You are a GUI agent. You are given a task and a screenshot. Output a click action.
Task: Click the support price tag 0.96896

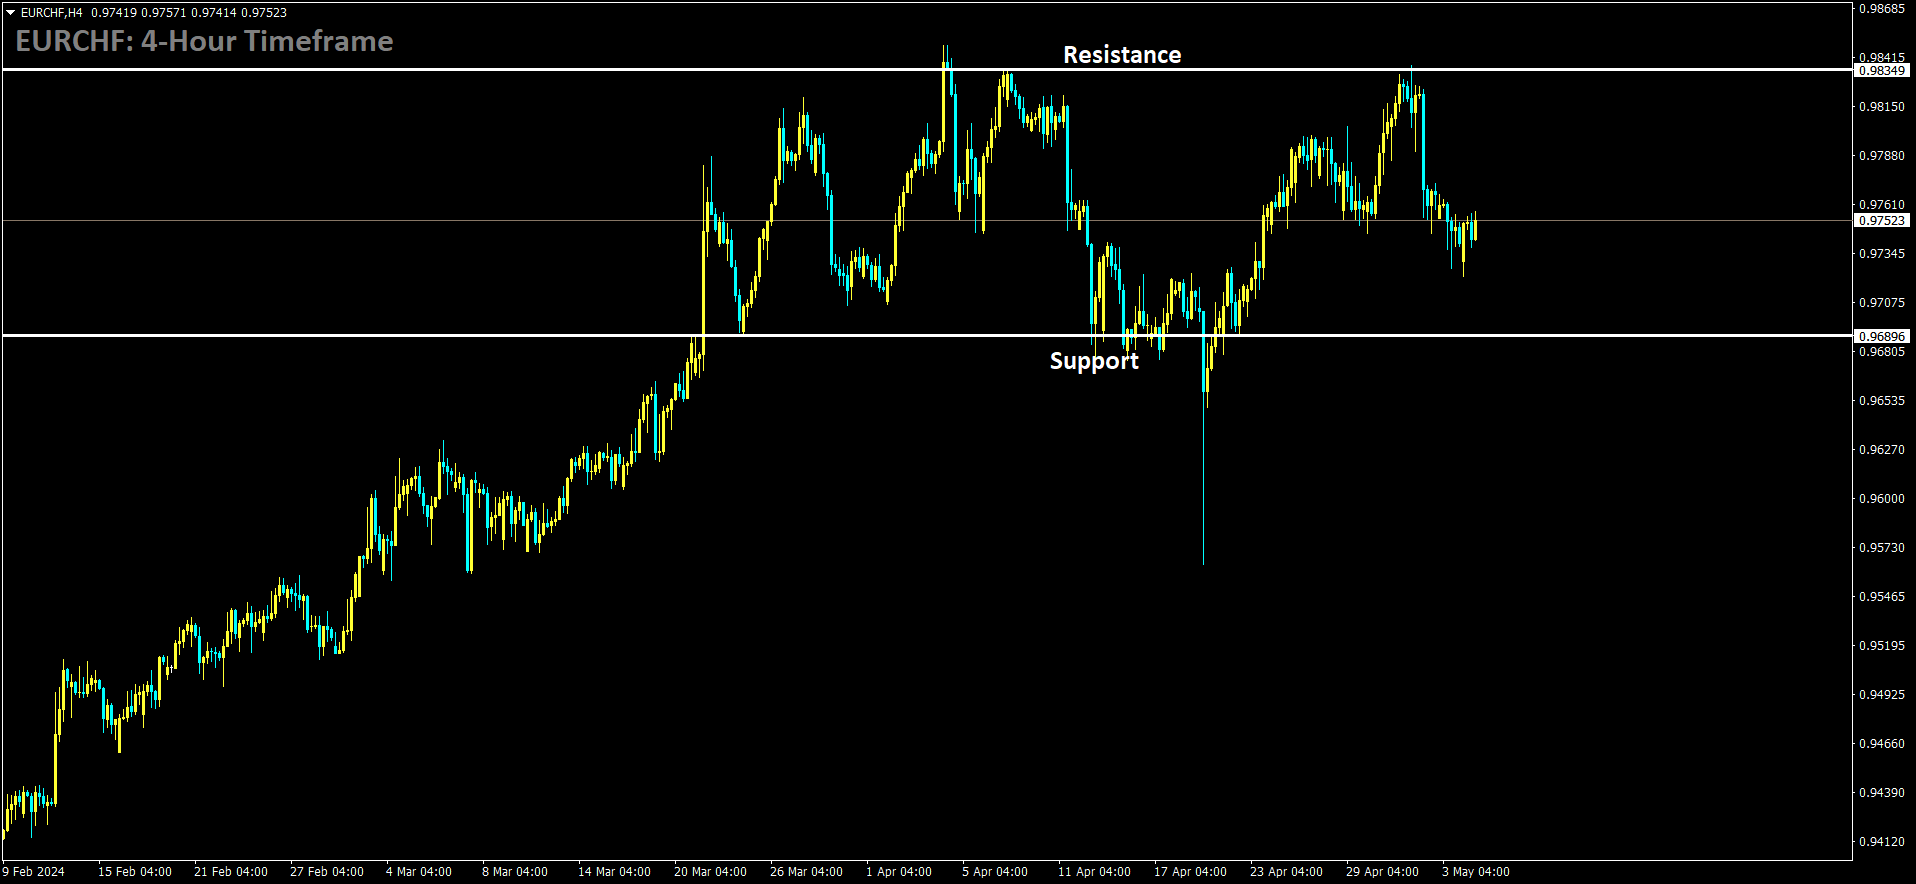pyautogui.click(x=1882, y=337)
